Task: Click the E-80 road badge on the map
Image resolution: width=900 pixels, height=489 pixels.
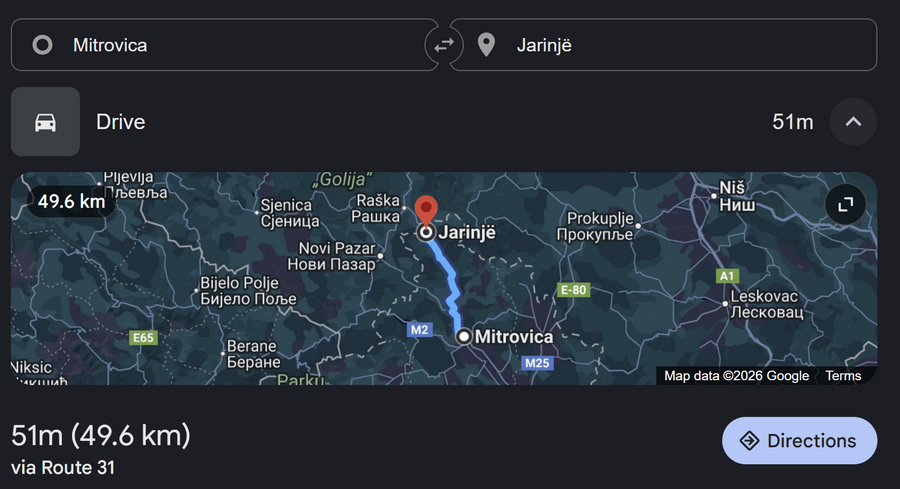Action: (x=573, y=290)
